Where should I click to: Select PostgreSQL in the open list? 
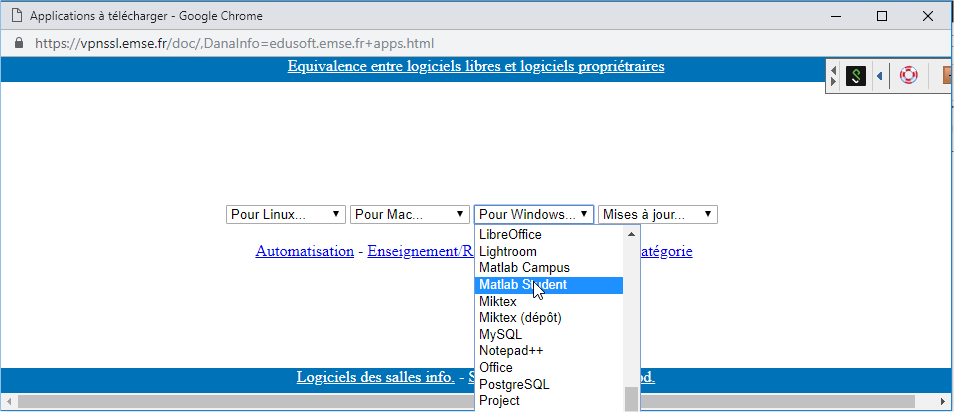click(x=514, y=384)
